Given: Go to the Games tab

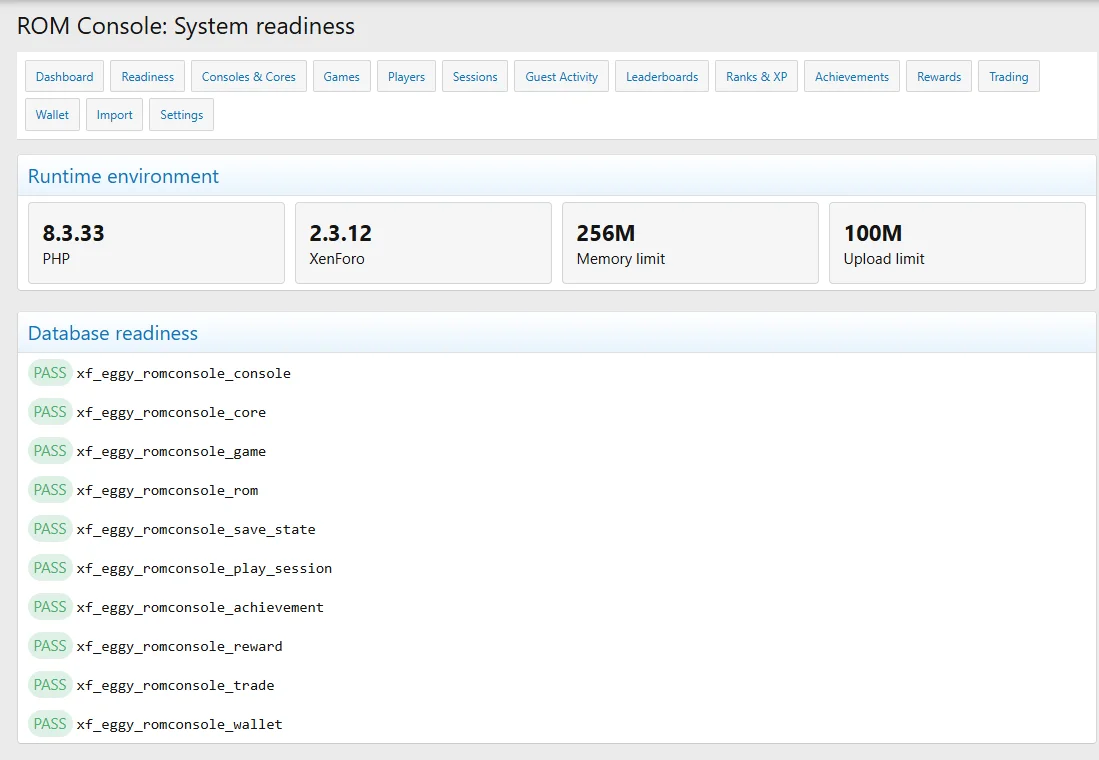Looking at the screenshot, I should pyautogui.click(x=341, y=76).
